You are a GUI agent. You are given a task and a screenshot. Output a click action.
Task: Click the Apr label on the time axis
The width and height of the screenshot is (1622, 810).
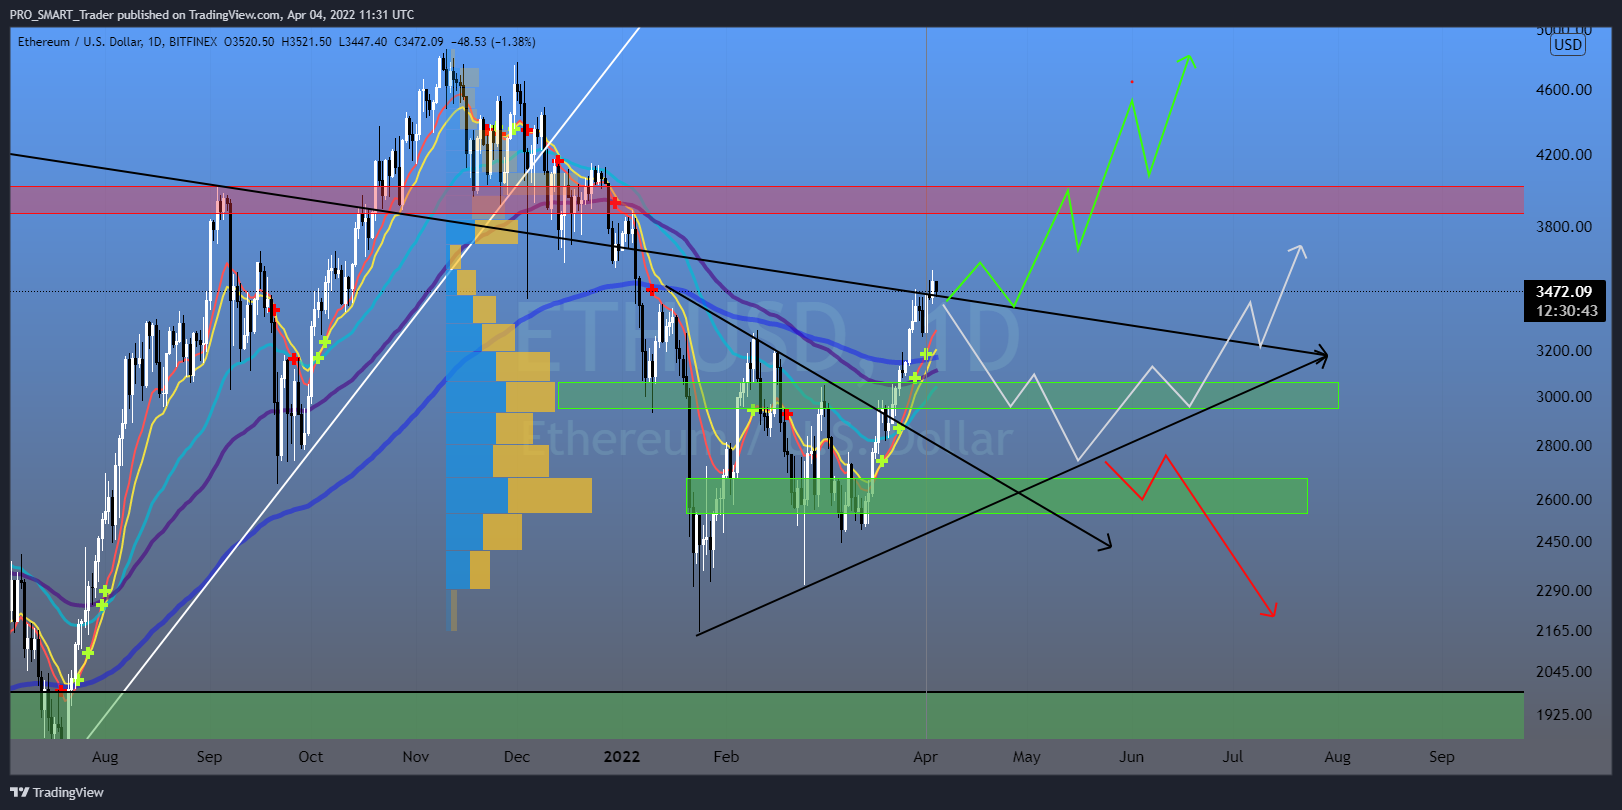925,757
